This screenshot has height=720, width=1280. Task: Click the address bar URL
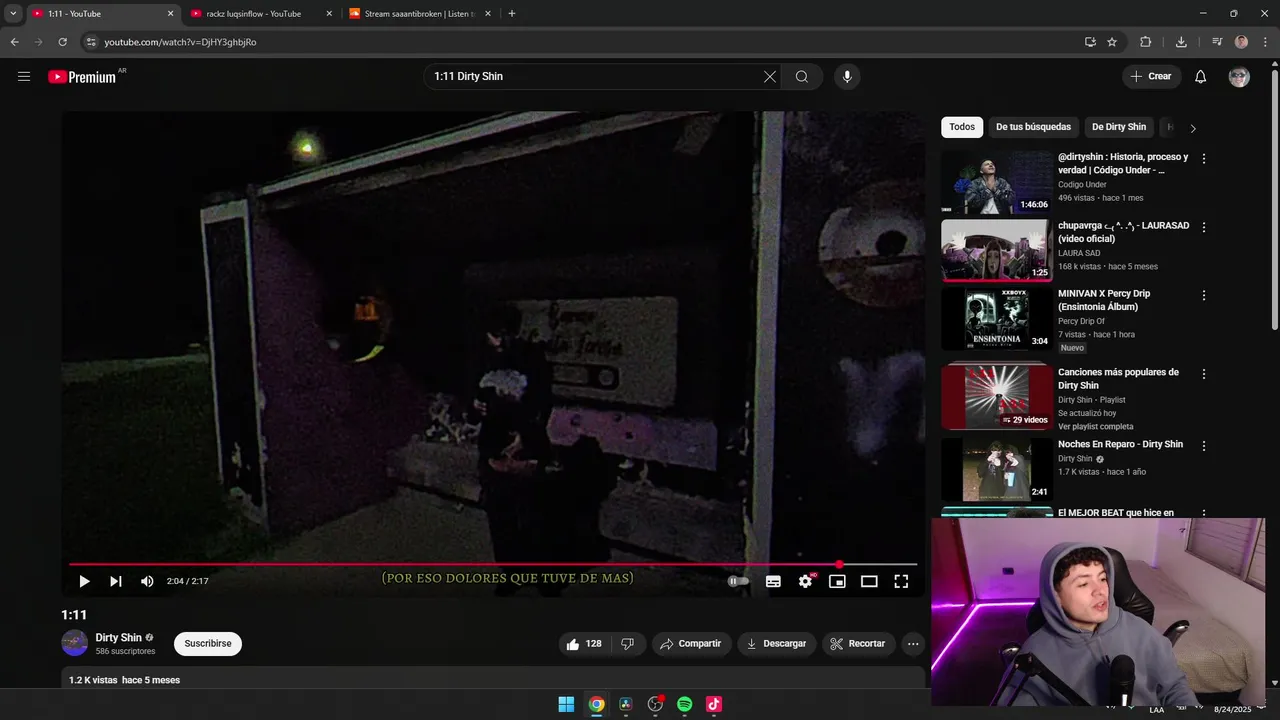[x=180, y=42]
